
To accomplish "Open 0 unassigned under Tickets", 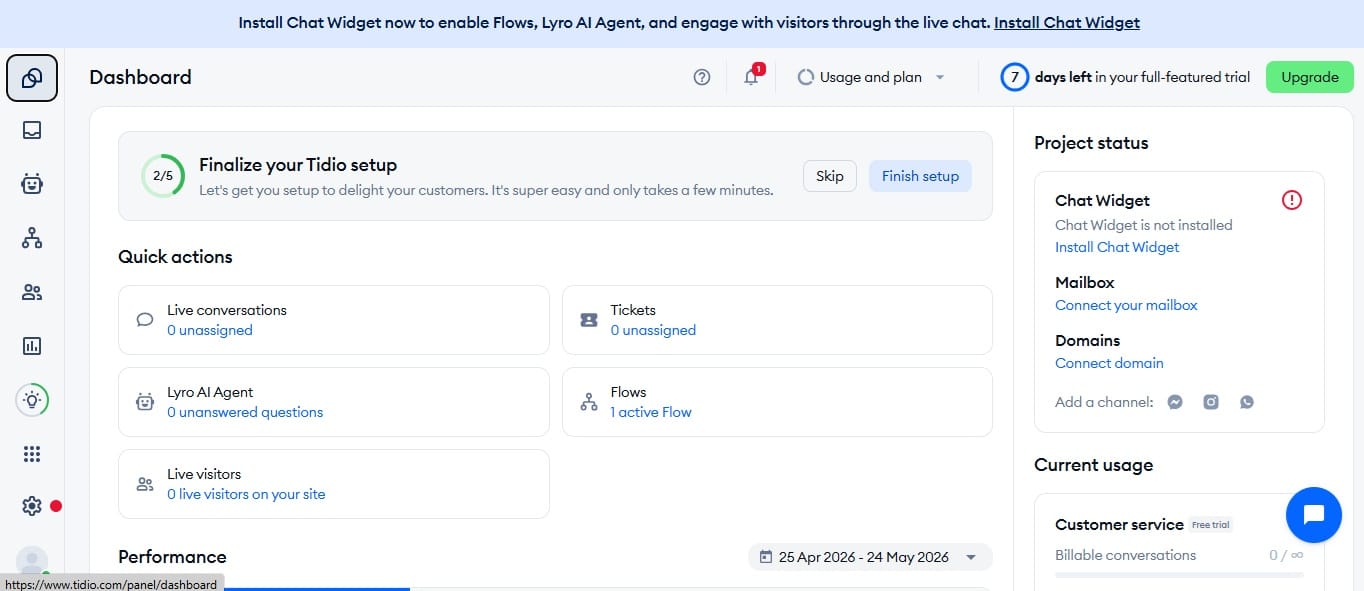I will click(653, 330).
